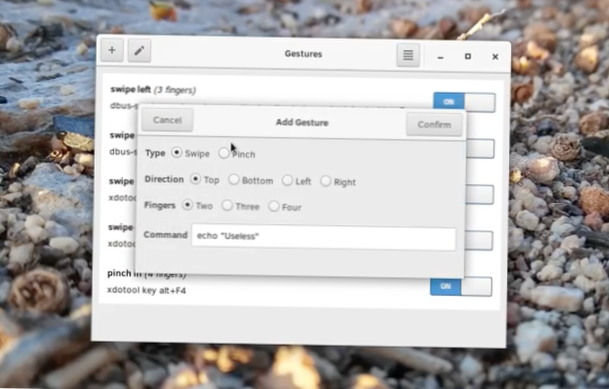Select the 'swipe left (3 fingers)' row text
This screenshot has width=609, height=389.
pos(153,90)
